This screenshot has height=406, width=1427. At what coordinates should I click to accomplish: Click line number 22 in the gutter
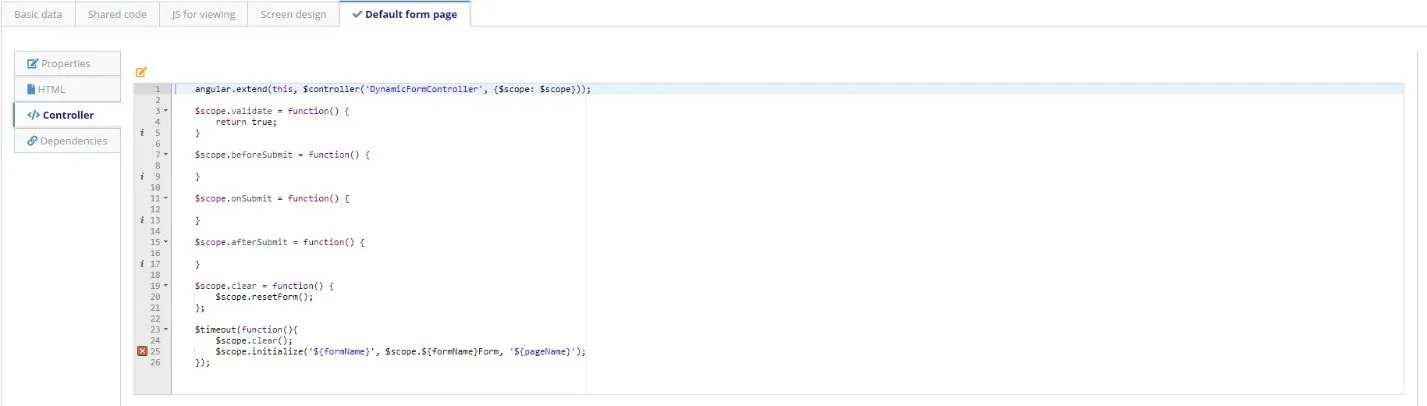(155, 319)
